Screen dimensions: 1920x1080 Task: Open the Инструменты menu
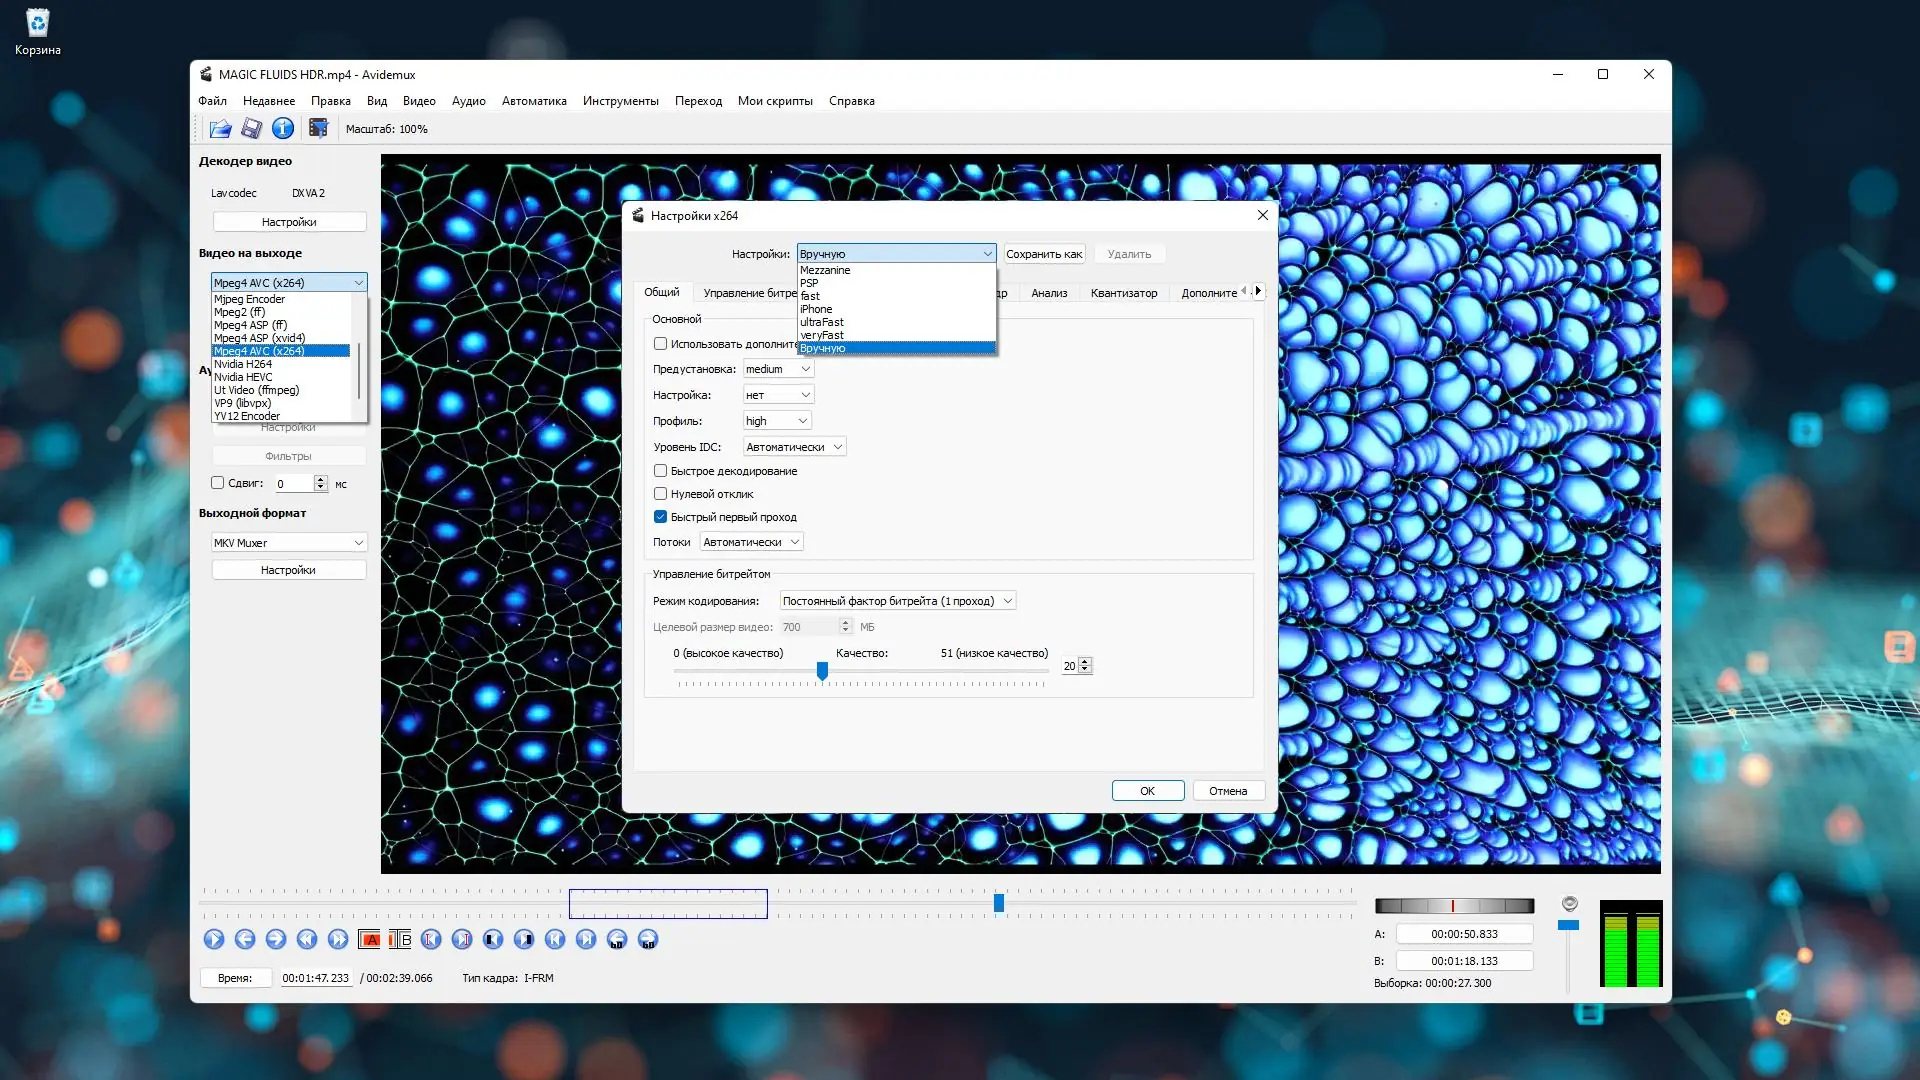point(620,101)
